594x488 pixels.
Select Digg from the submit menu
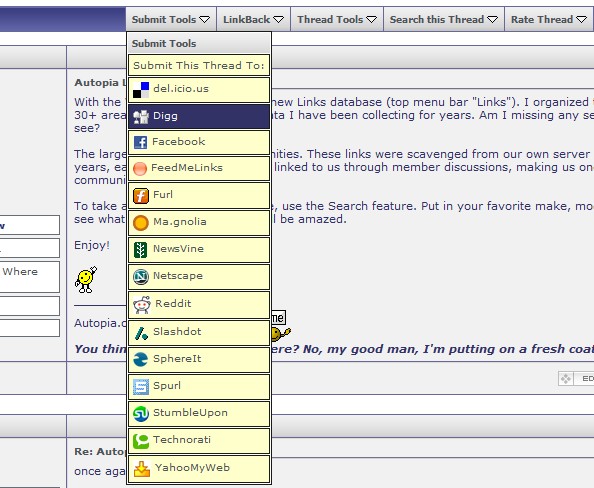click(199, 117)
